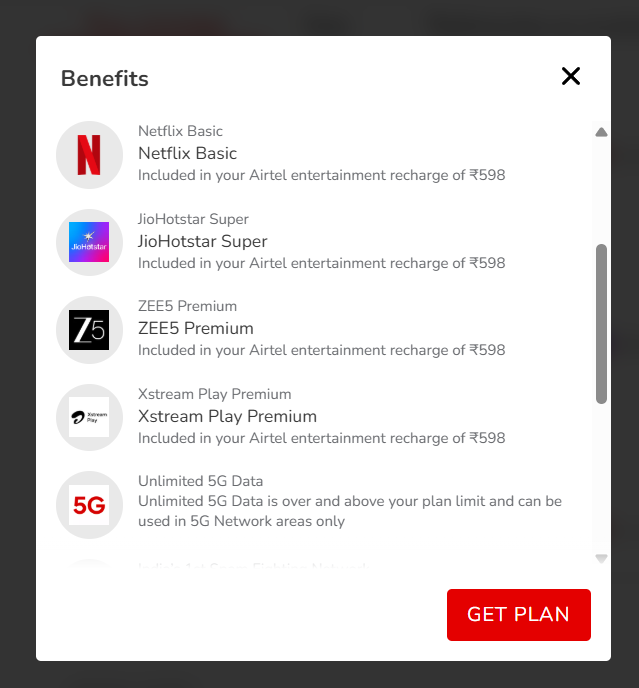639x688 pixels.
Task: Click the Netflix logo icon
Action: pos(89,155)
